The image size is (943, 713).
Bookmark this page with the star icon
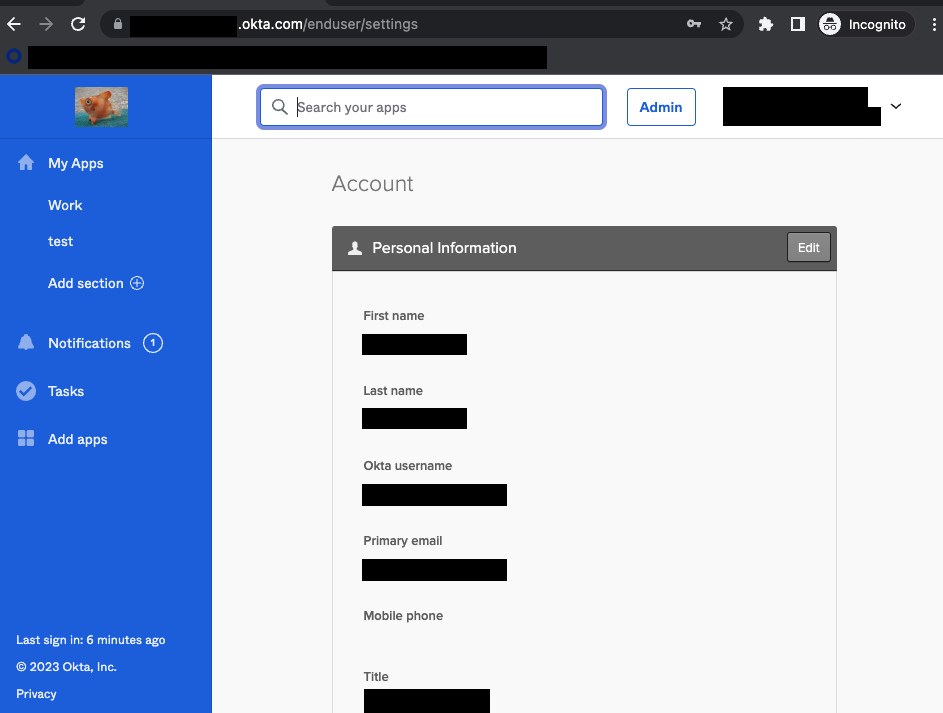tap(726, 24)
